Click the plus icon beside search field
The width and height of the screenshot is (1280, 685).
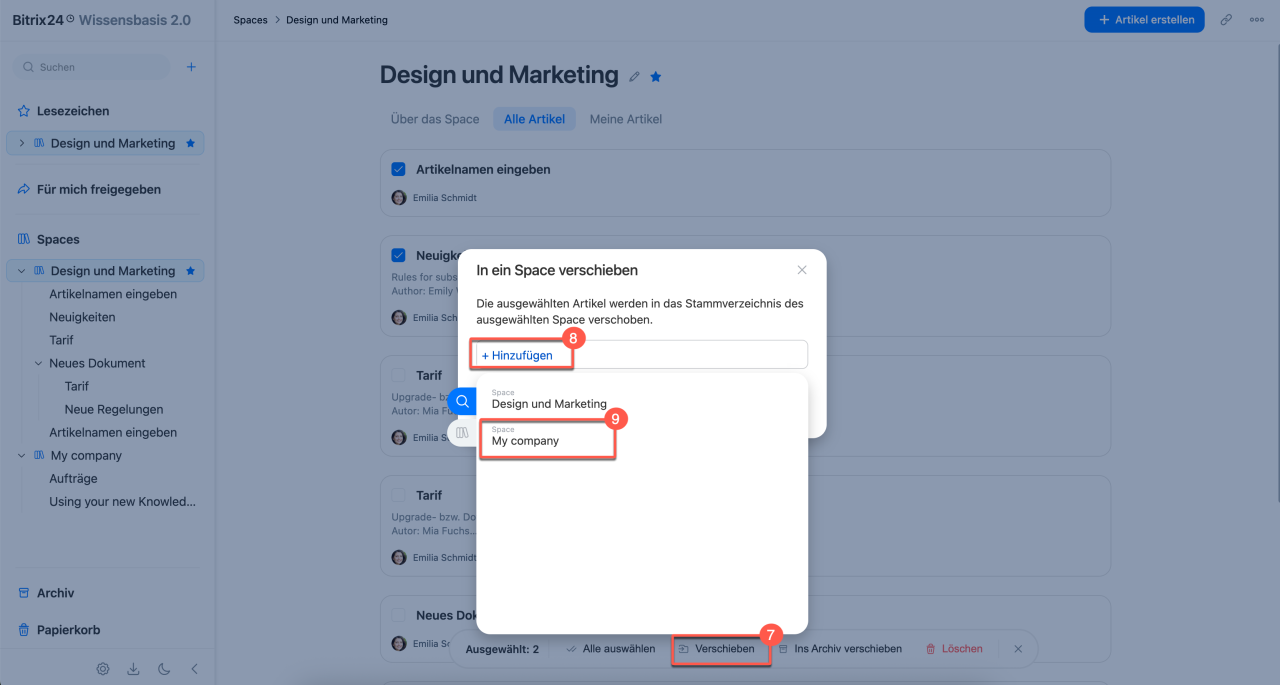coord(191,67)
